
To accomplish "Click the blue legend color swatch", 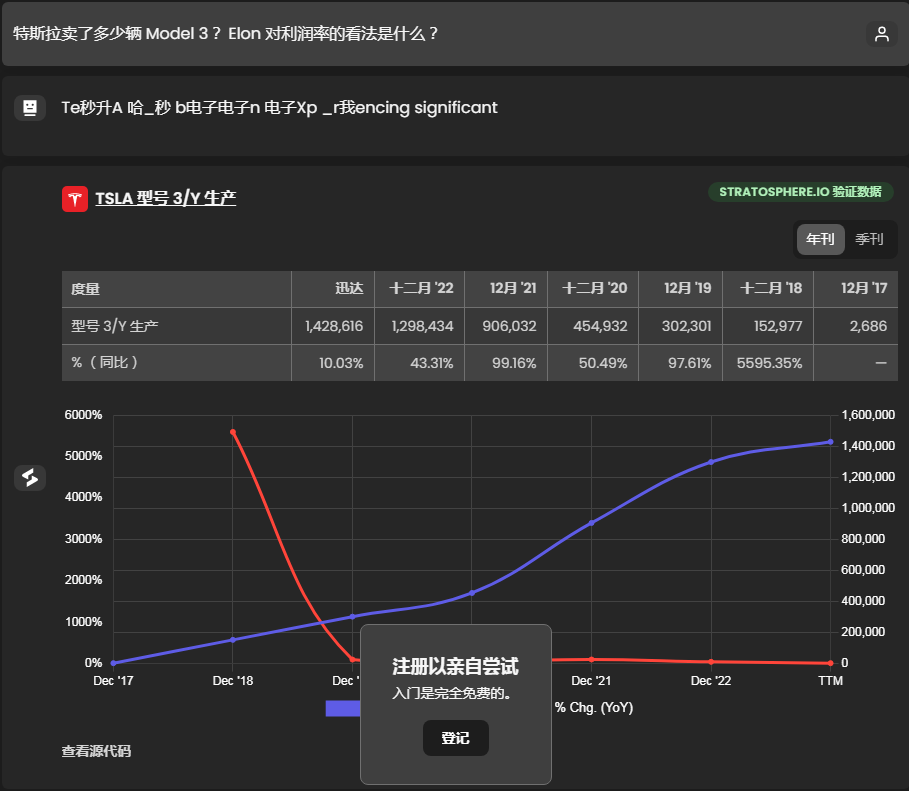I will point(343,708).
